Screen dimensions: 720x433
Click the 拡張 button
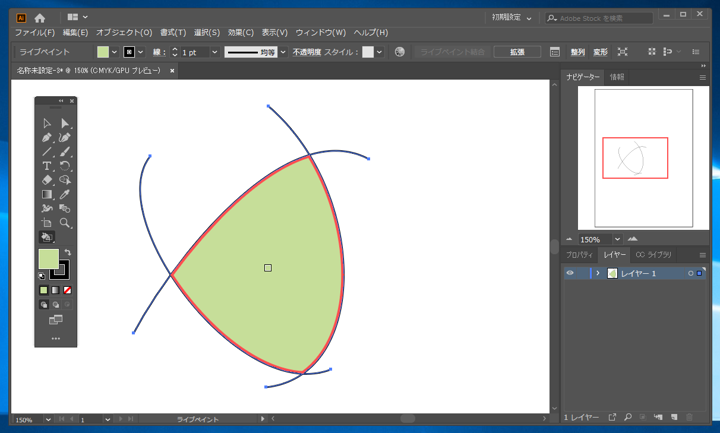[517, 52]
